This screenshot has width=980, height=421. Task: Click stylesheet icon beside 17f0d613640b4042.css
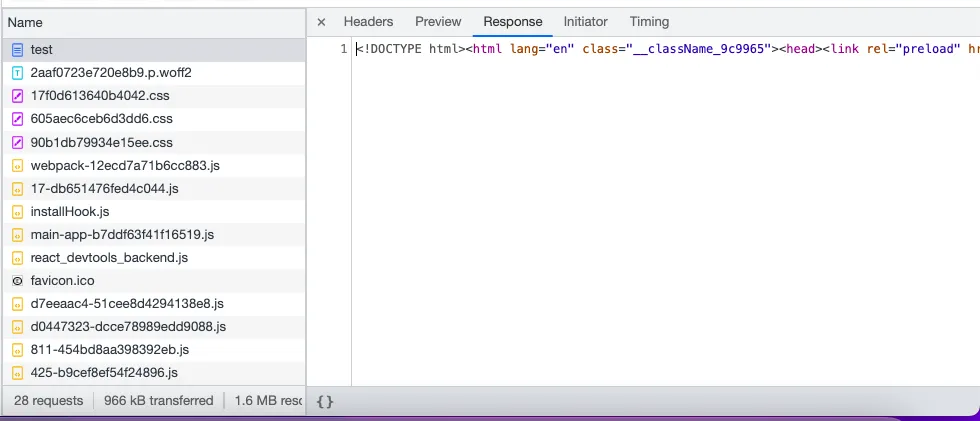18,96
